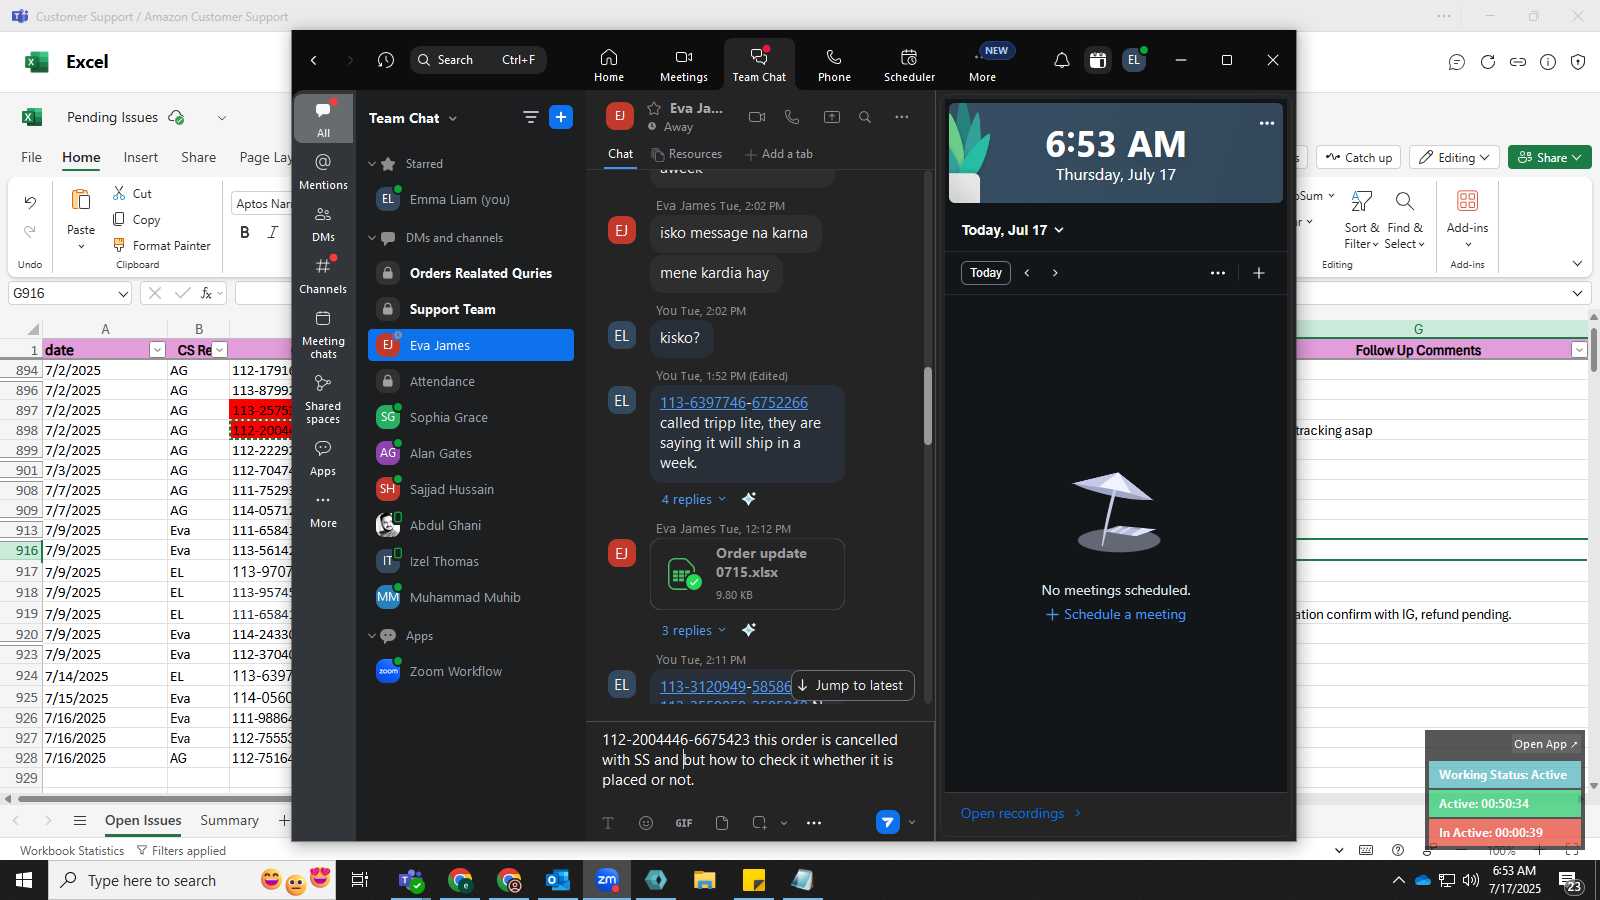Collapse DMs and channels section
1600x900 pixels.
(372, 238)
